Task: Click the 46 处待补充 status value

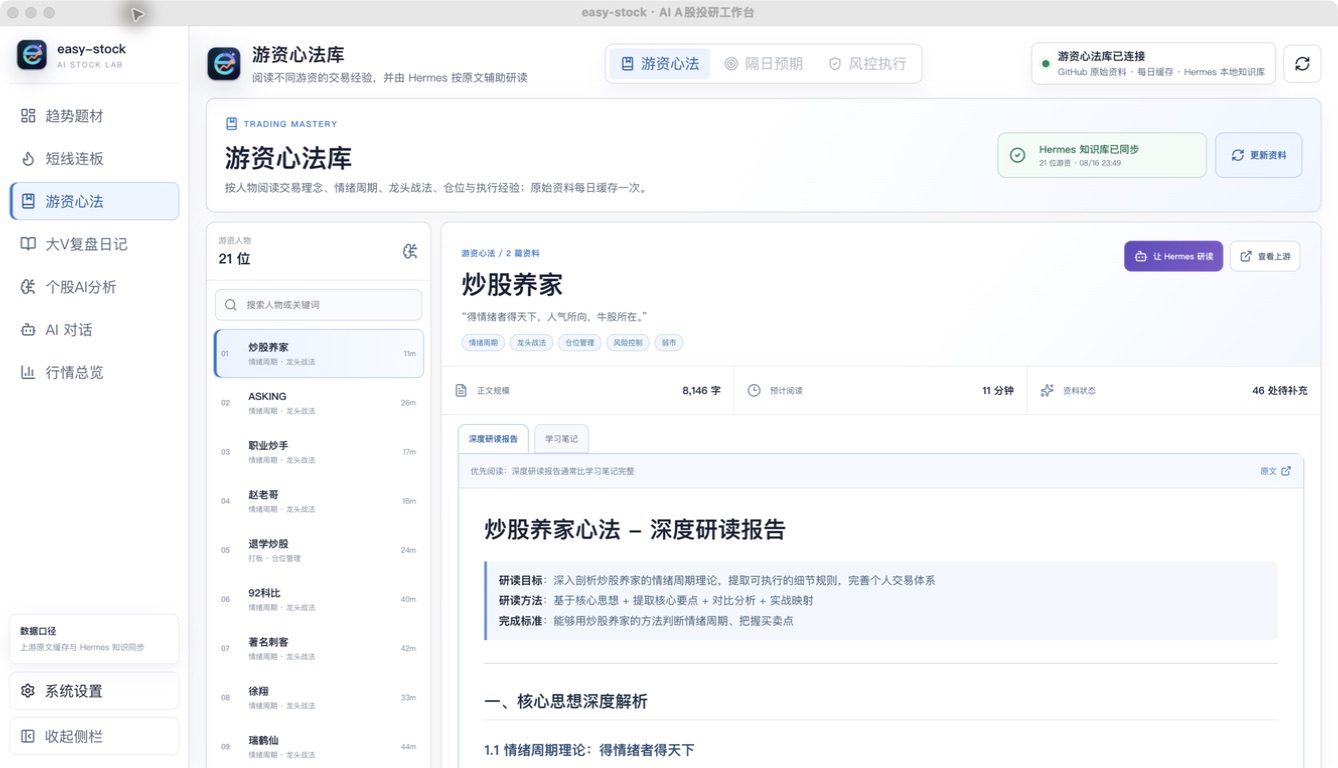Action: [1280, 390]
